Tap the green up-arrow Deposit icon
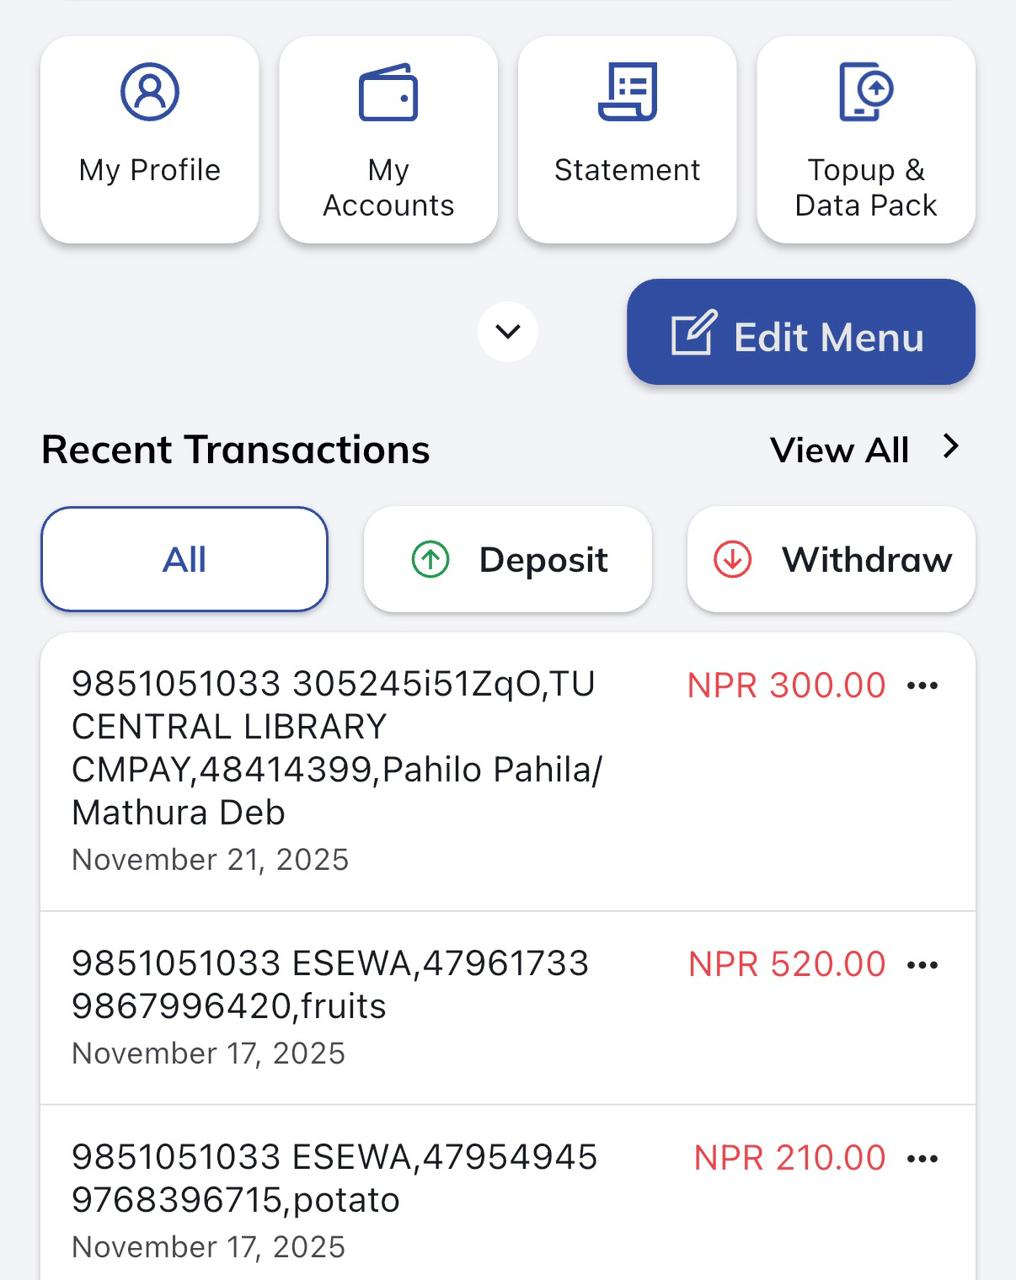The width and height of the screenshot is (1016, 1280). point(431,559)
